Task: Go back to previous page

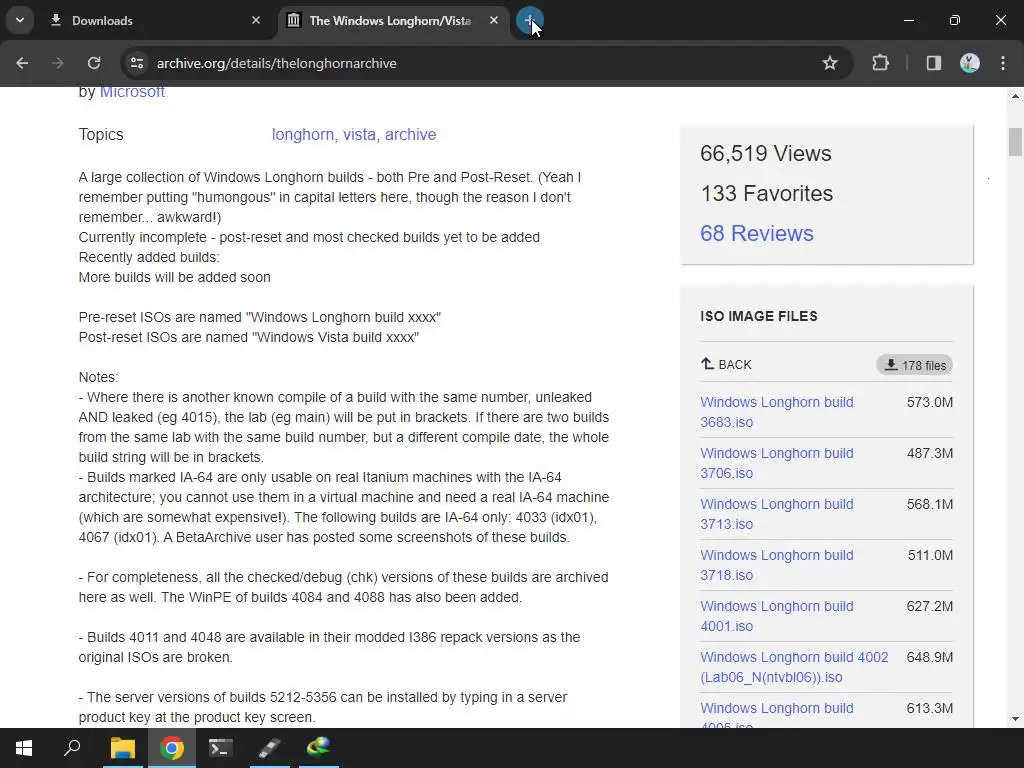Action: 22,63
